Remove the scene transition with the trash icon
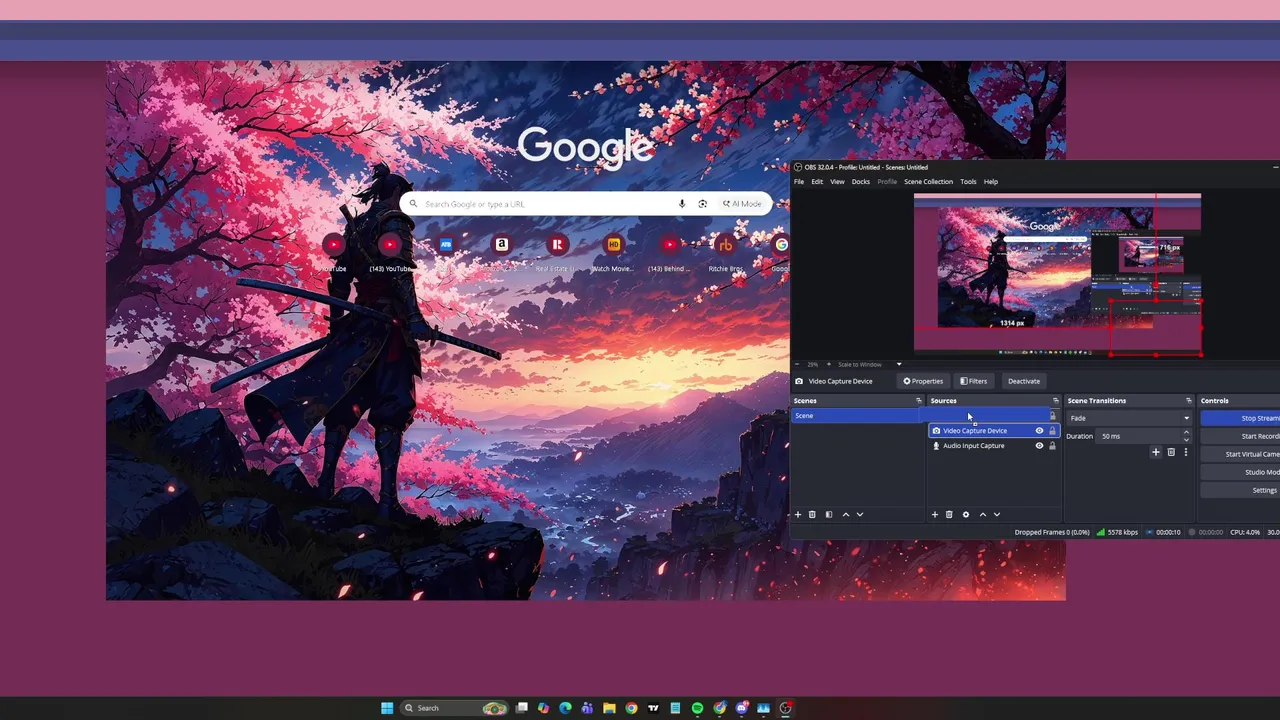 click(x=1171, y=452)
